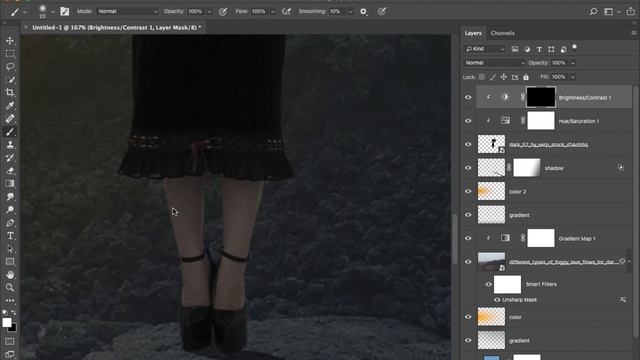Viewport: 640px width, 360px height.
Task: Select the Crop tool
Action: 10,93
